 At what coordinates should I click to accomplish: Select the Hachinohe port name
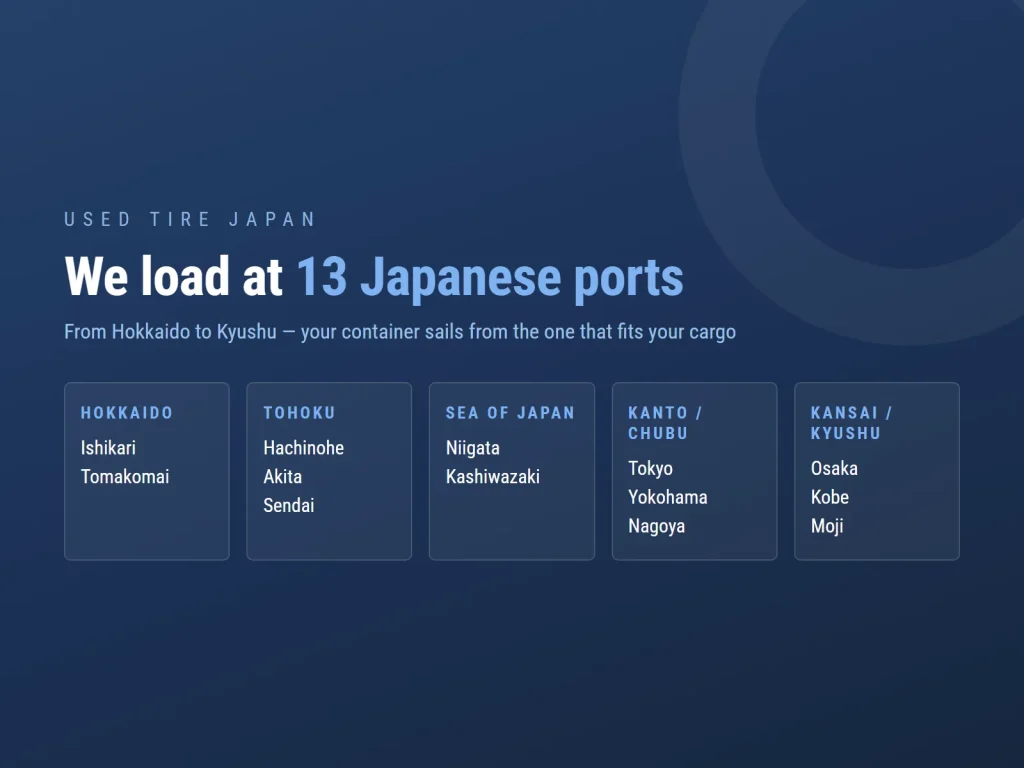click(304, 448)
